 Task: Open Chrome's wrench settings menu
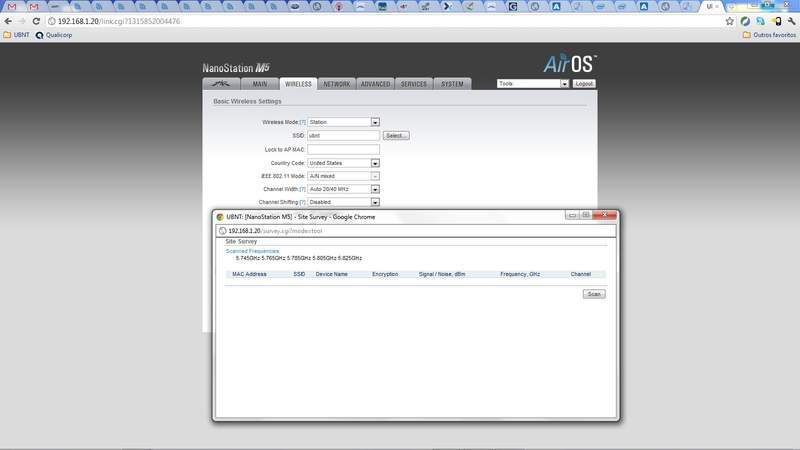(791, 21)
